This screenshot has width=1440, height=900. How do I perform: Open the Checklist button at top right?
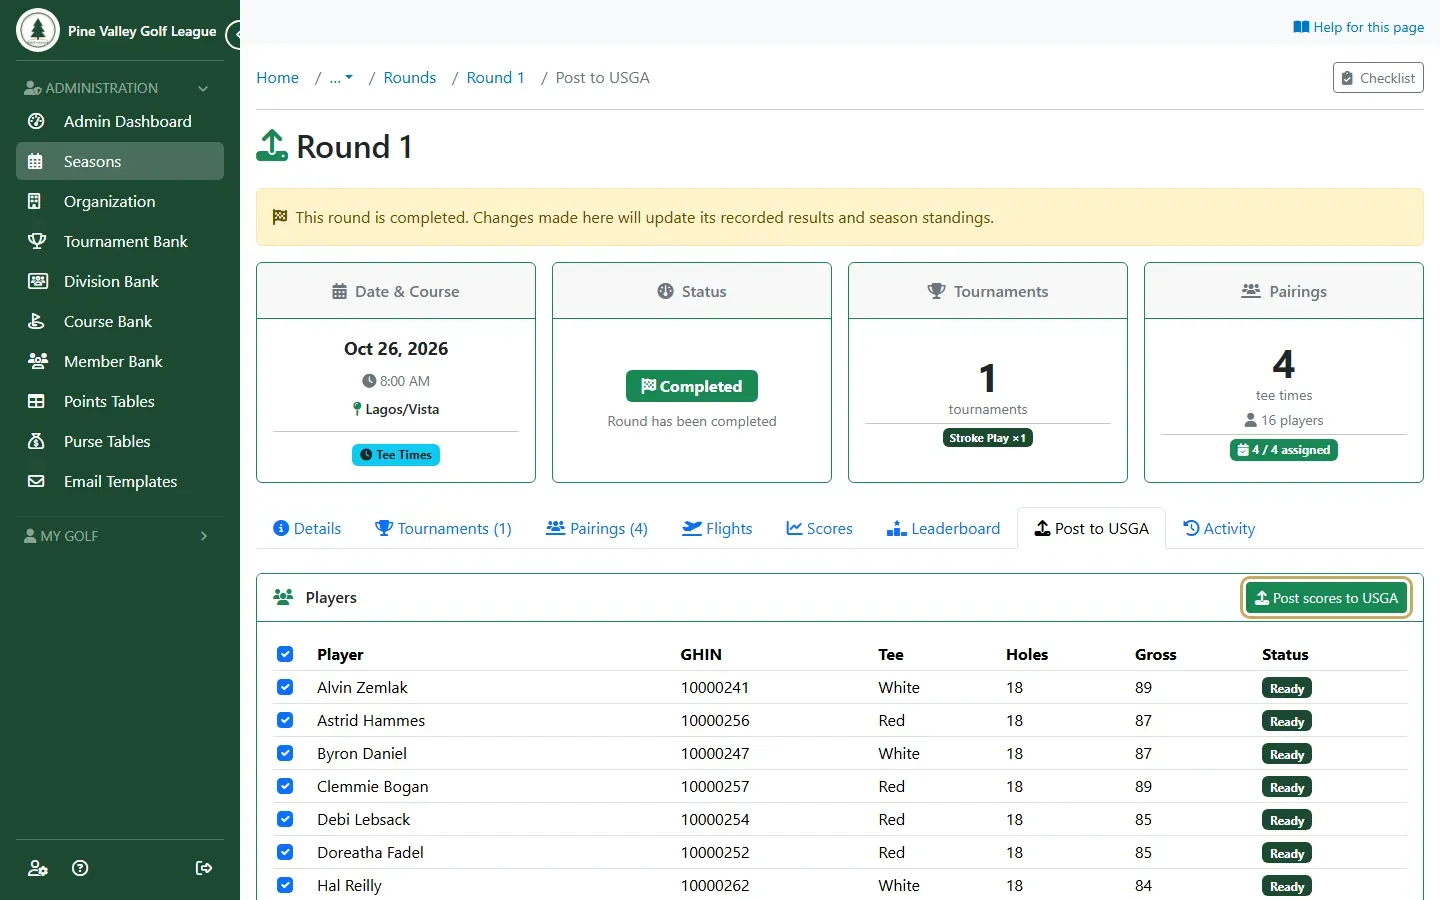pos(1378,78)
